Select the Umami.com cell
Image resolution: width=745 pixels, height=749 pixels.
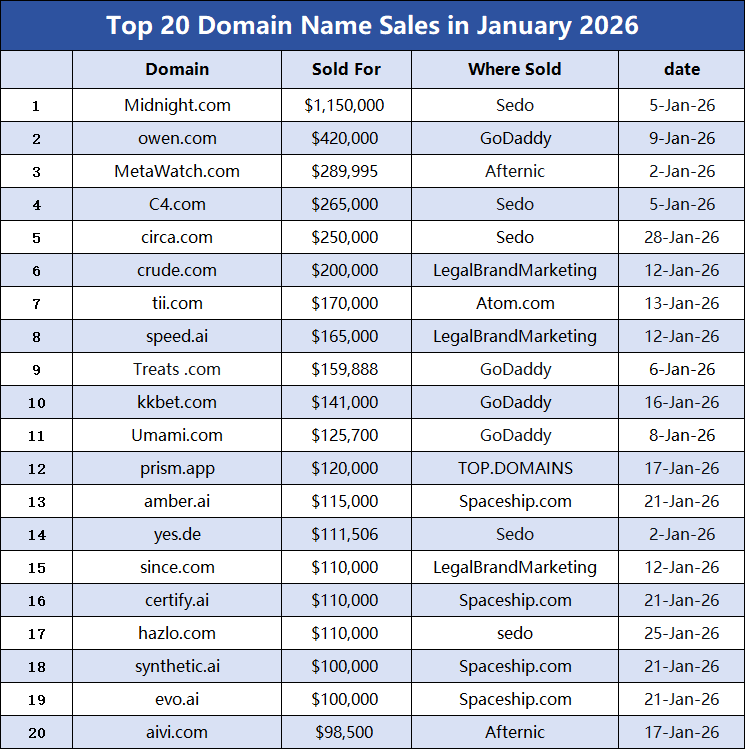pos(177,435)
